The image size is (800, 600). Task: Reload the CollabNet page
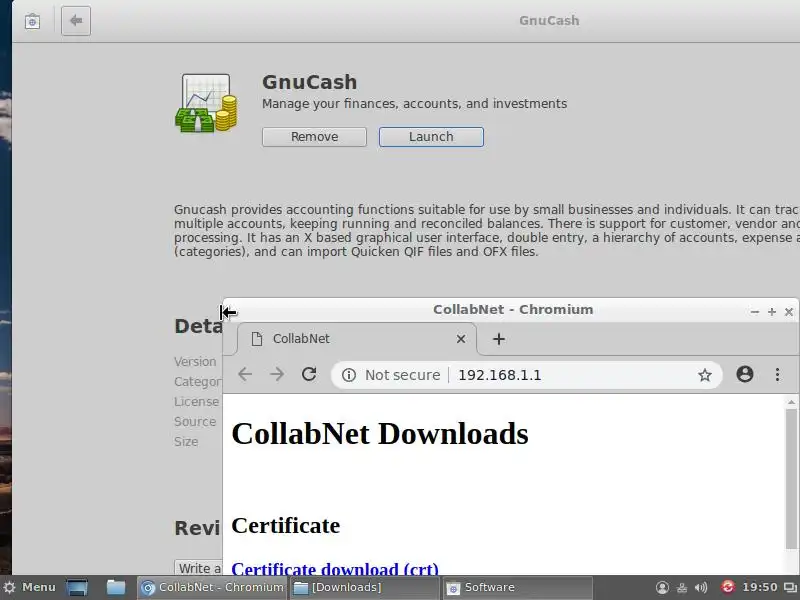click(x=309, y=374)
